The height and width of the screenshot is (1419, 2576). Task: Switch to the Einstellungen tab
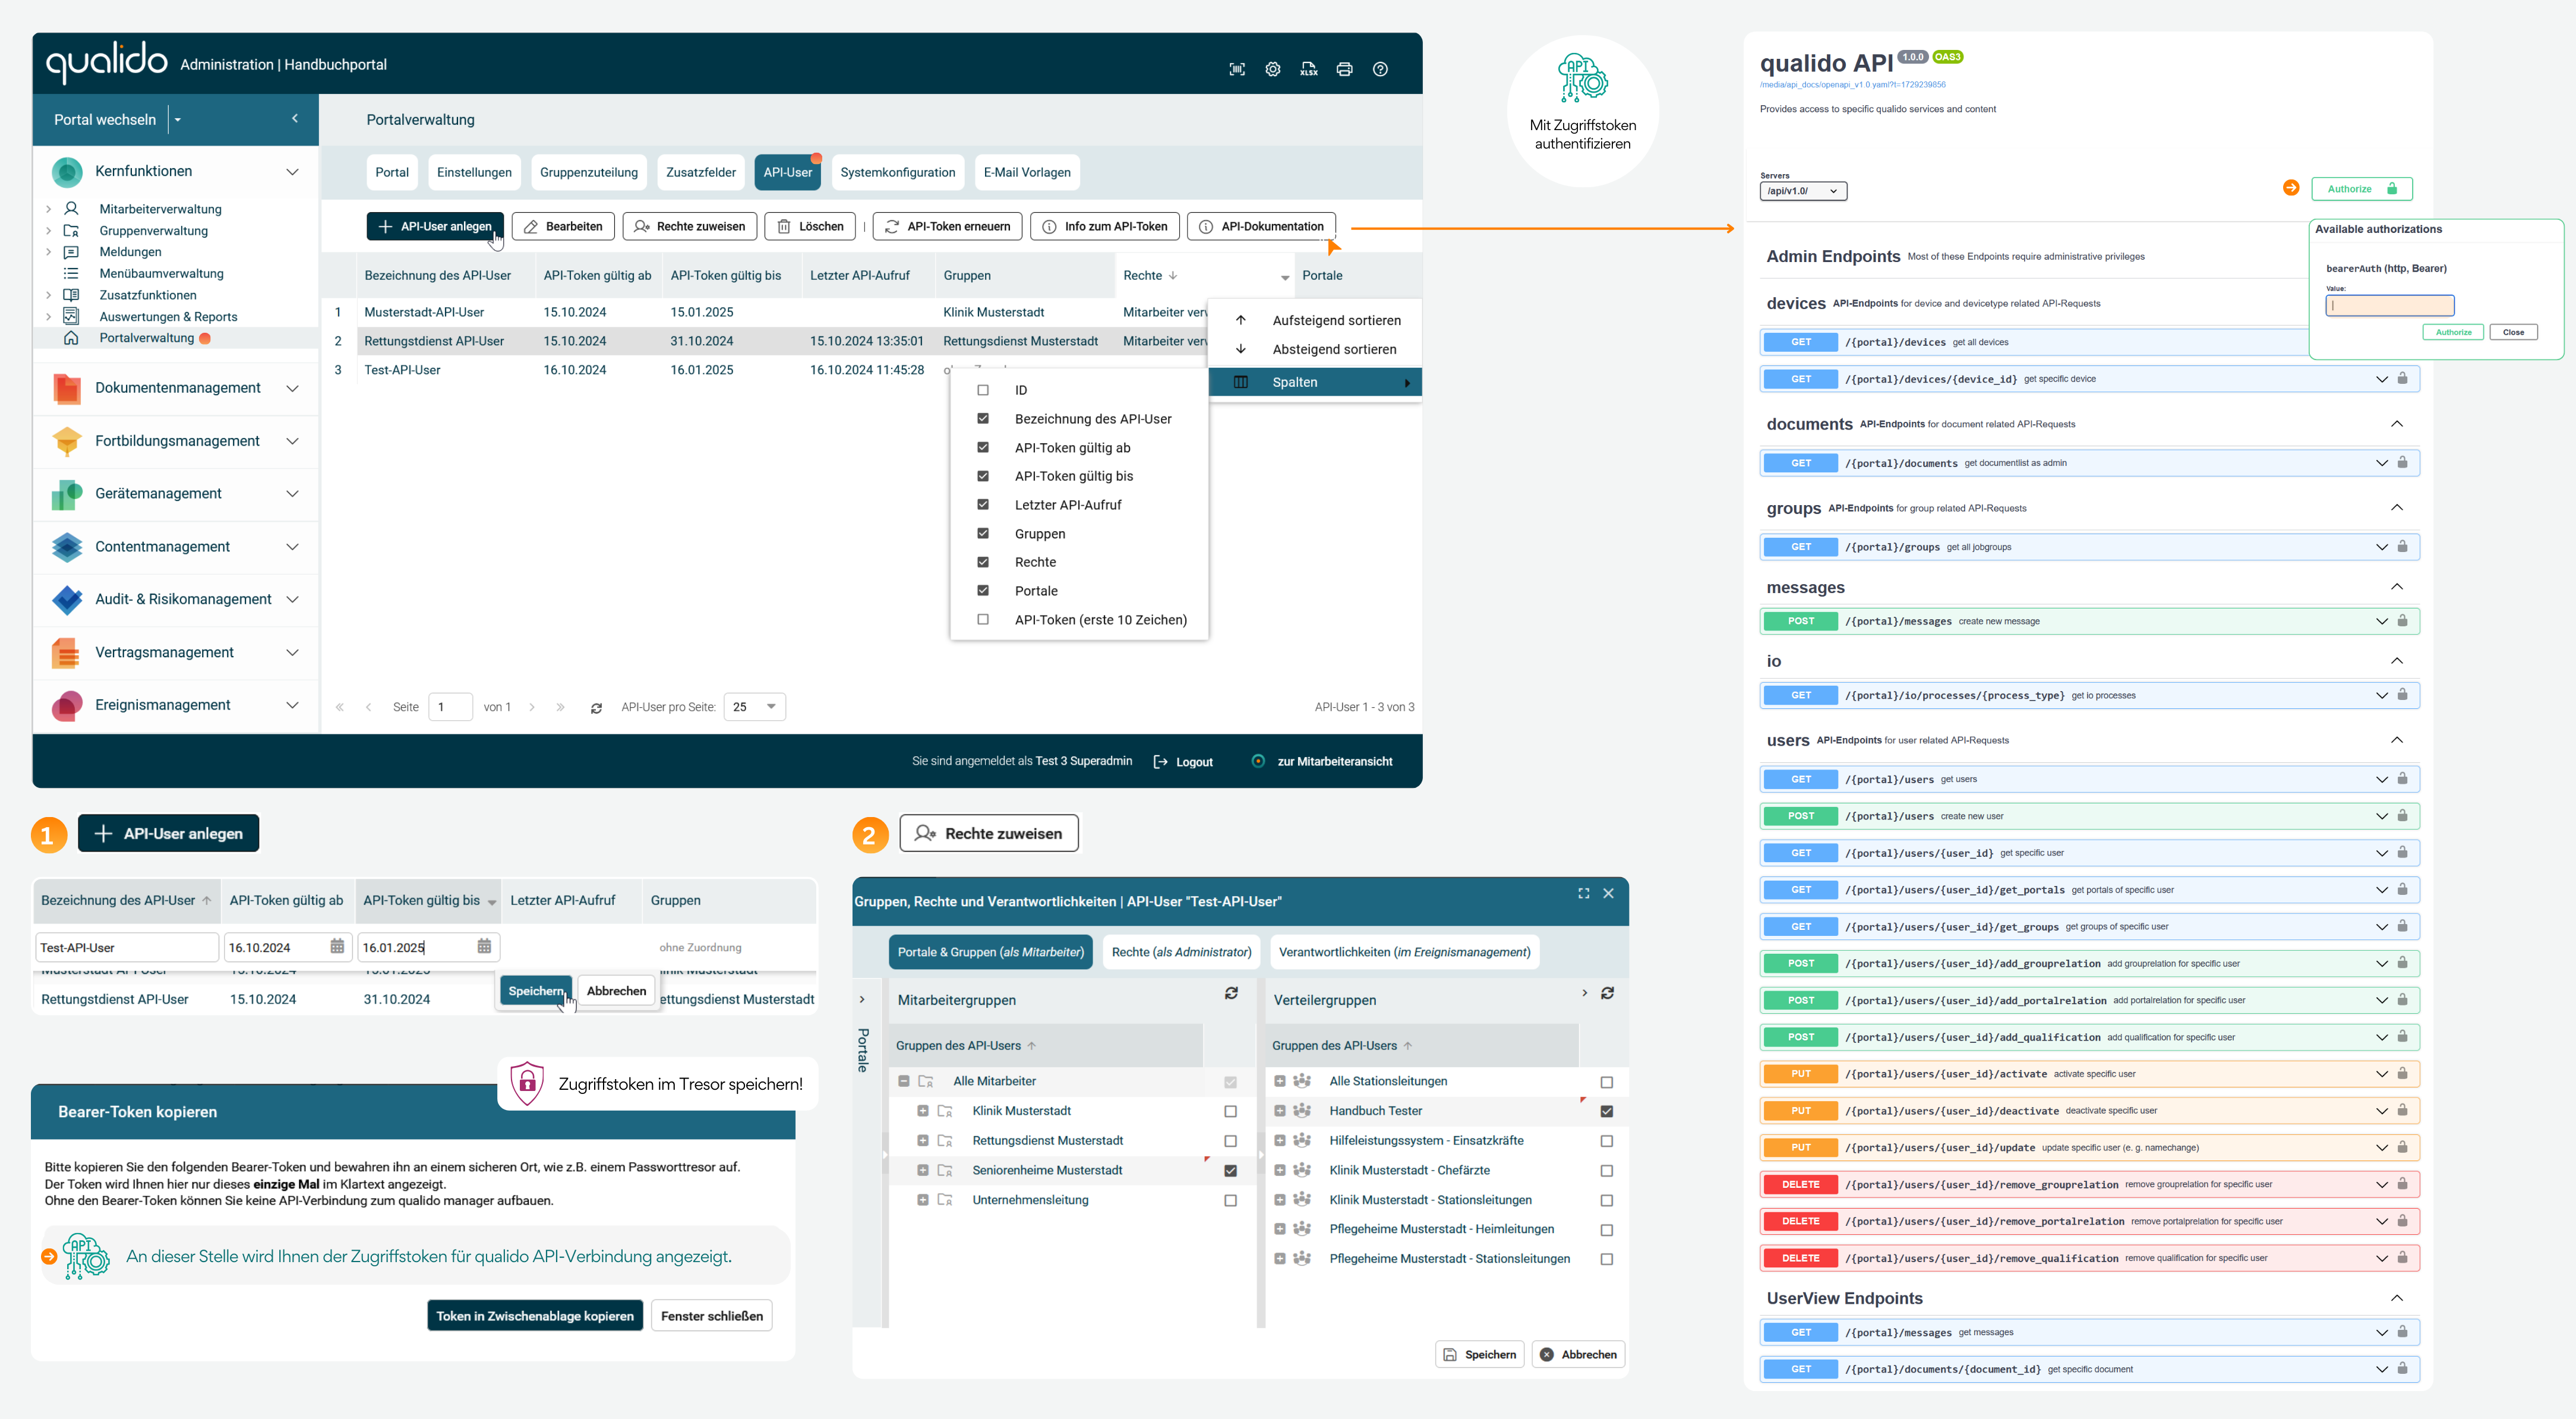[x=474, y=172]
